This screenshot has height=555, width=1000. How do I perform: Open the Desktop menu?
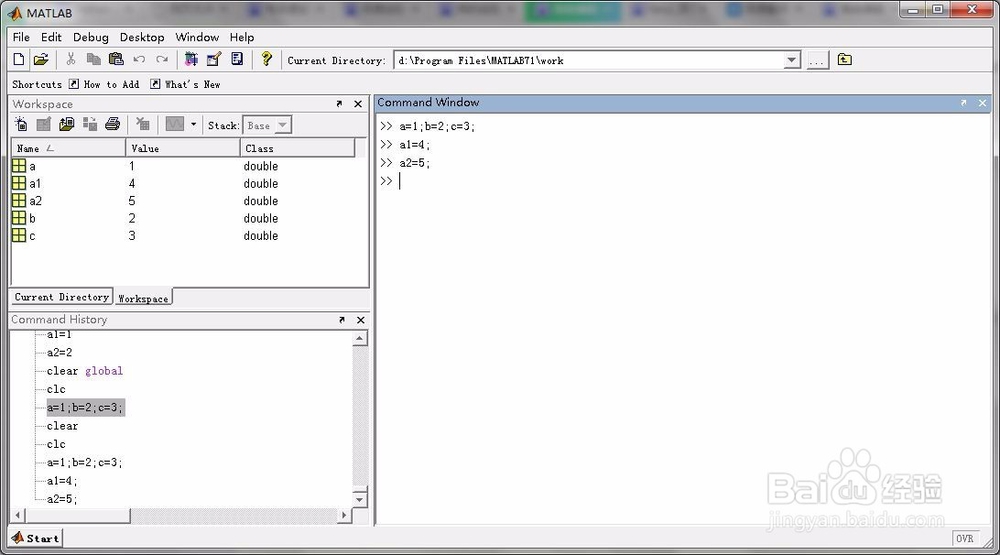(142, 37)
